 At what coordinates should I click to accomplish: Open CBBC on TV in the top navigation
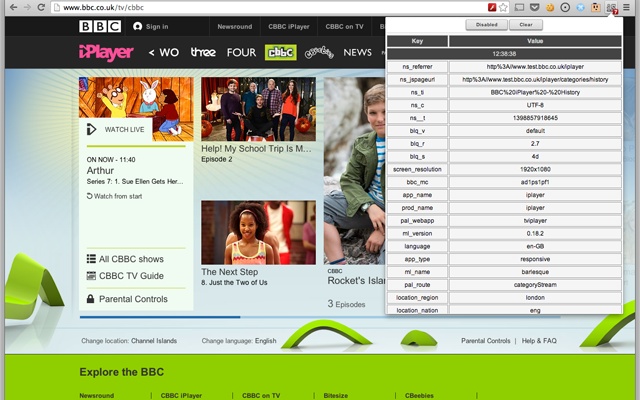tap(344, 27)
